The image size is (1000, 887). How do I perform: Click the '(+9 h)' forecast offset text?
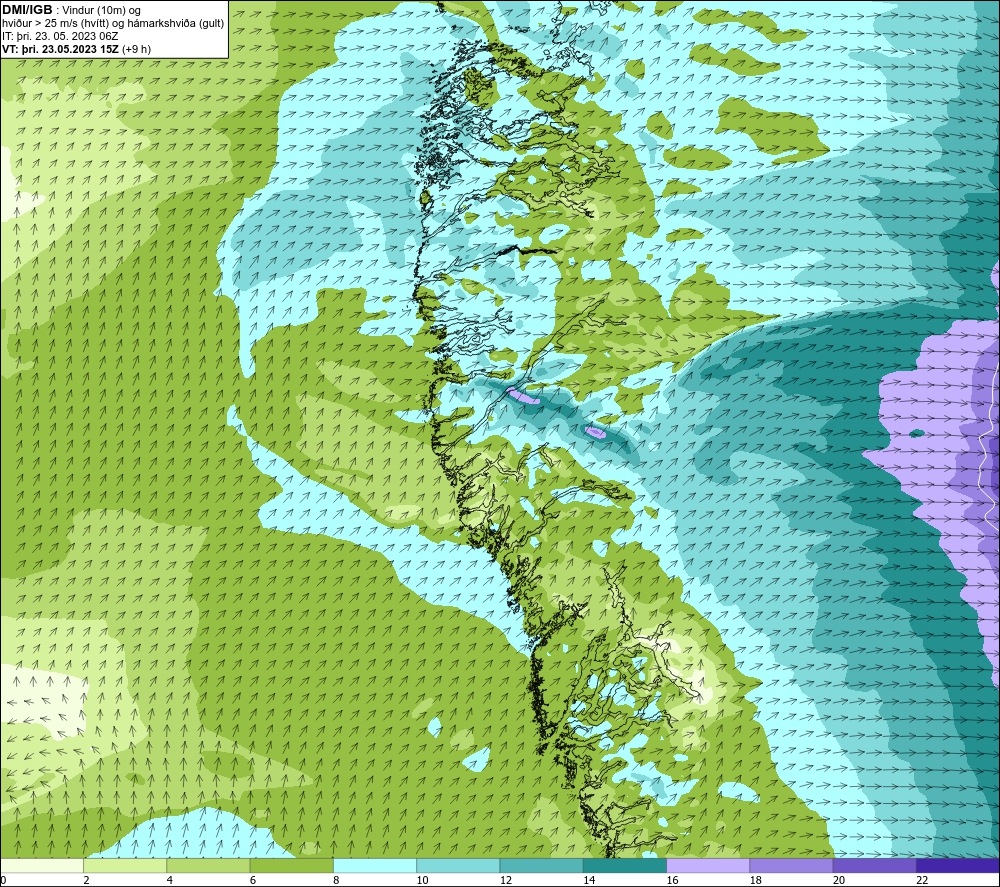click(x=136, y=49)
